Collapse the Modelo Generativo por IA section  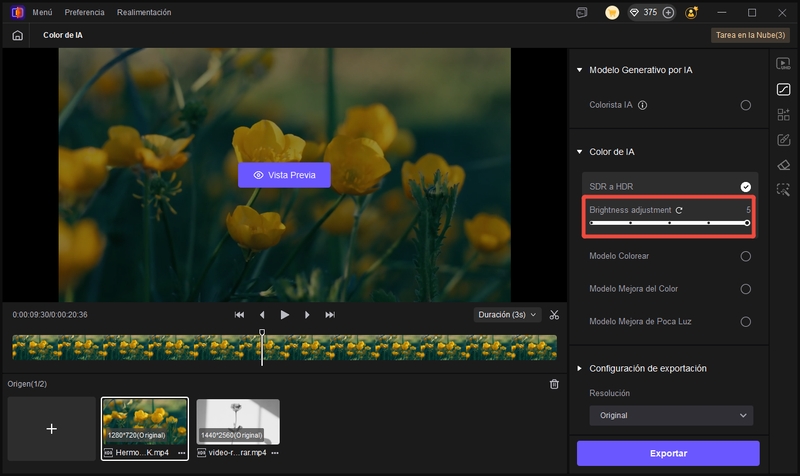[x=579, y=70]
